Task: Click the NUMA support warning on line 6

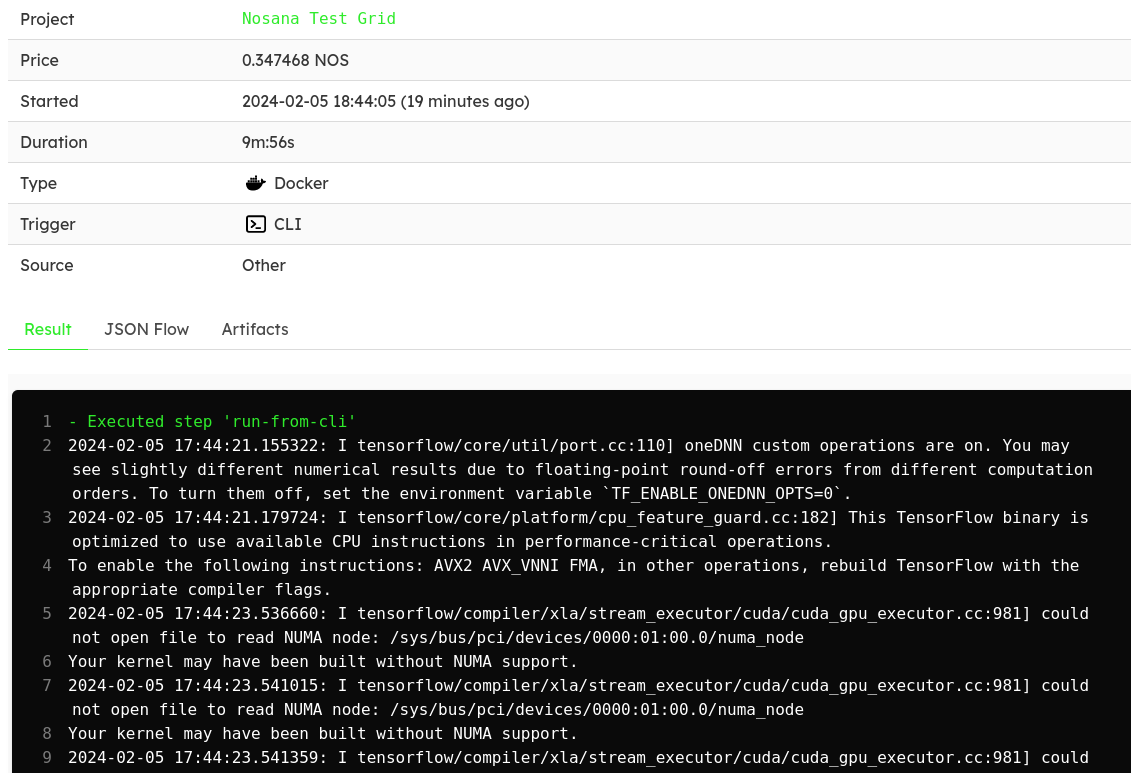Action: [x=320, y=661]
